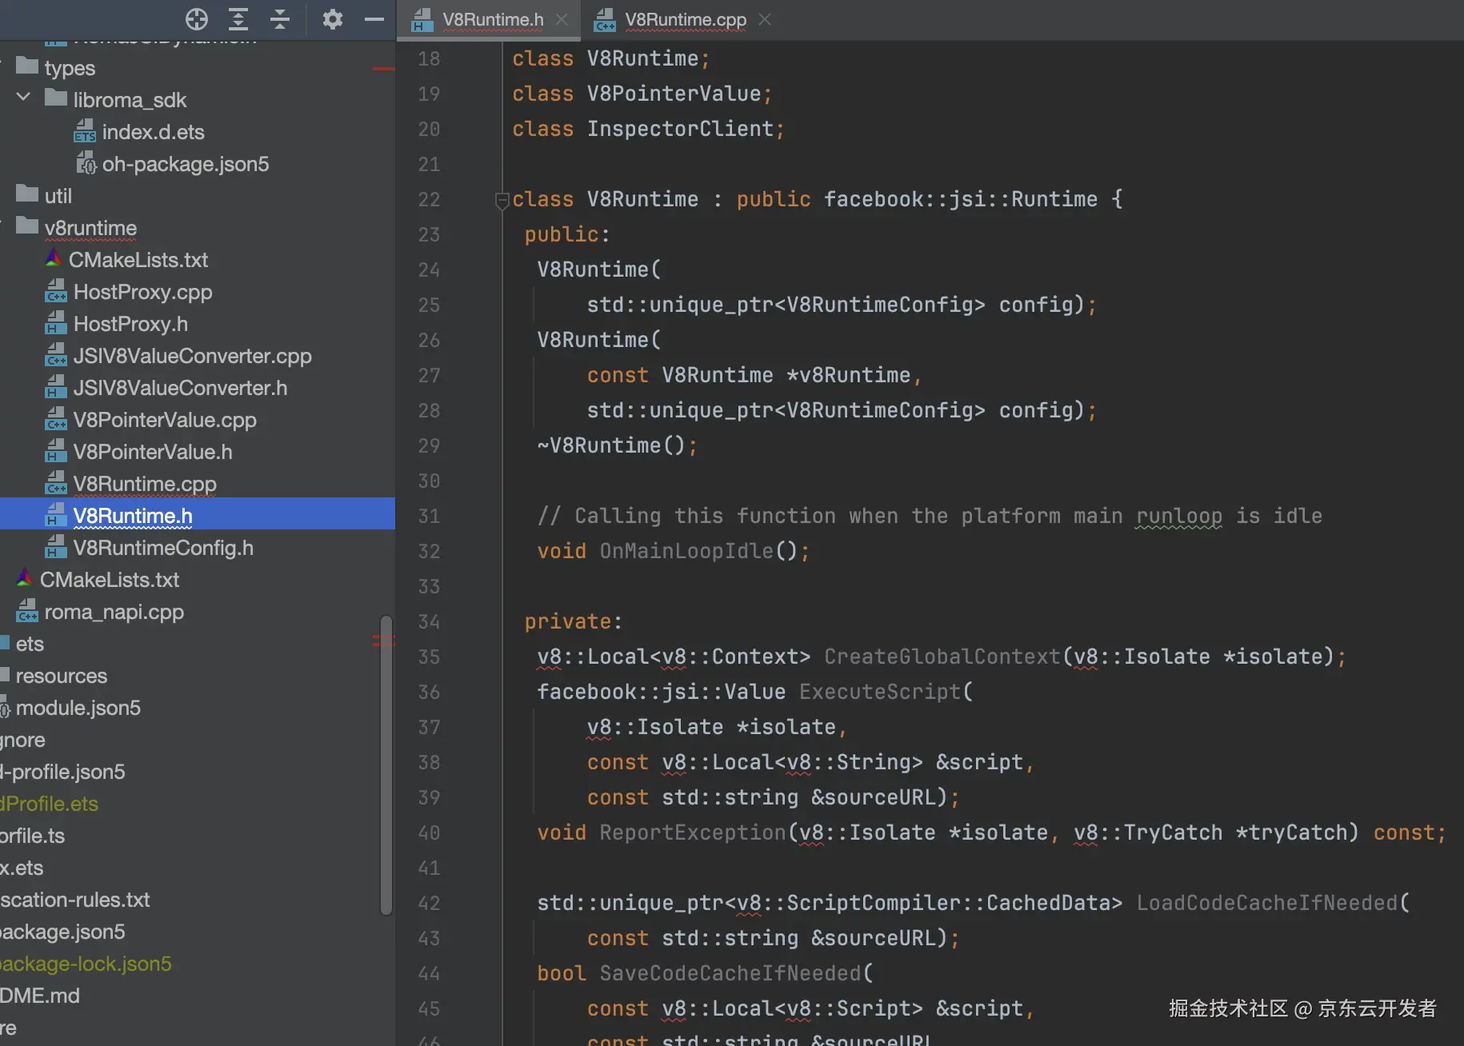The width and height of the screenshot is (1464, 1046).
Task: Click the Expand All icon in project toolbar
Action: (238, 19)
